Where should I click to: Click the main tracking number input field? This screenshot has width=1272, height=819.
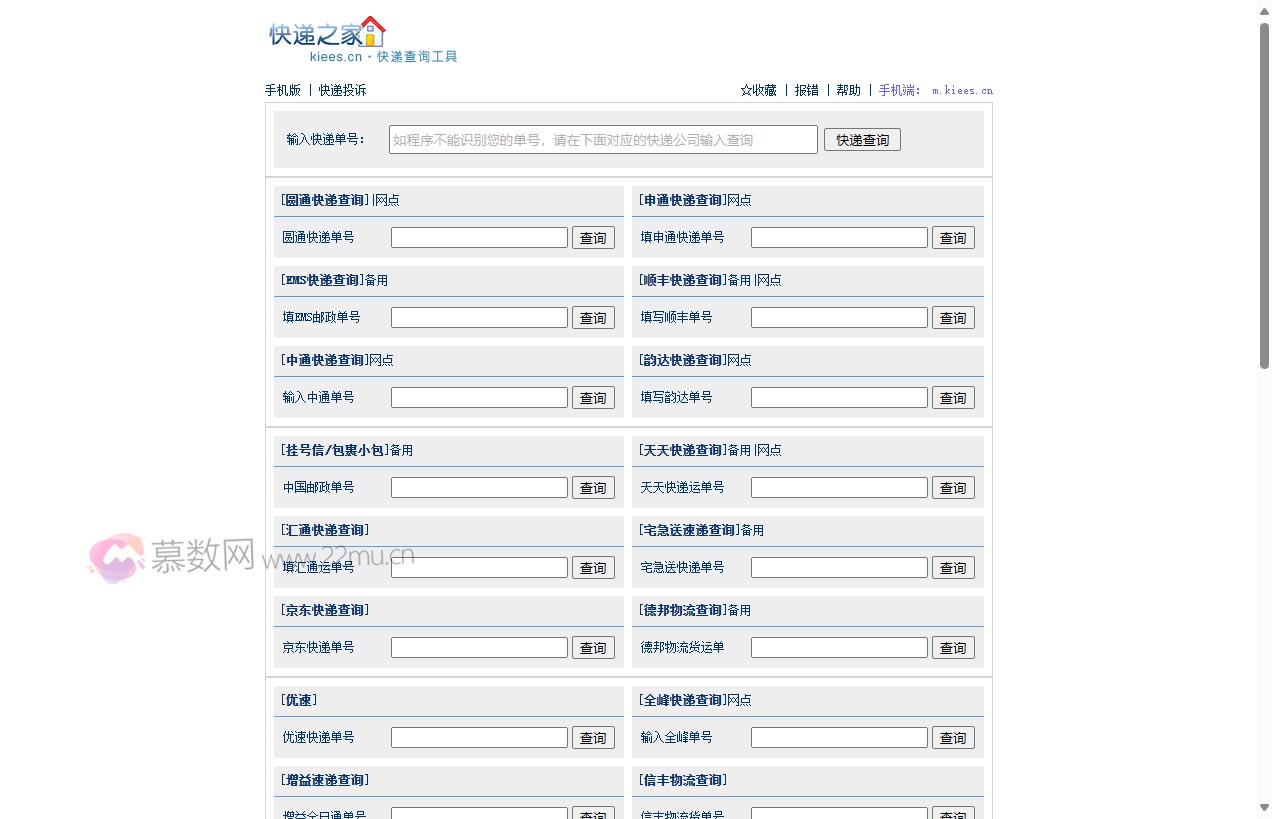(602, 139)
